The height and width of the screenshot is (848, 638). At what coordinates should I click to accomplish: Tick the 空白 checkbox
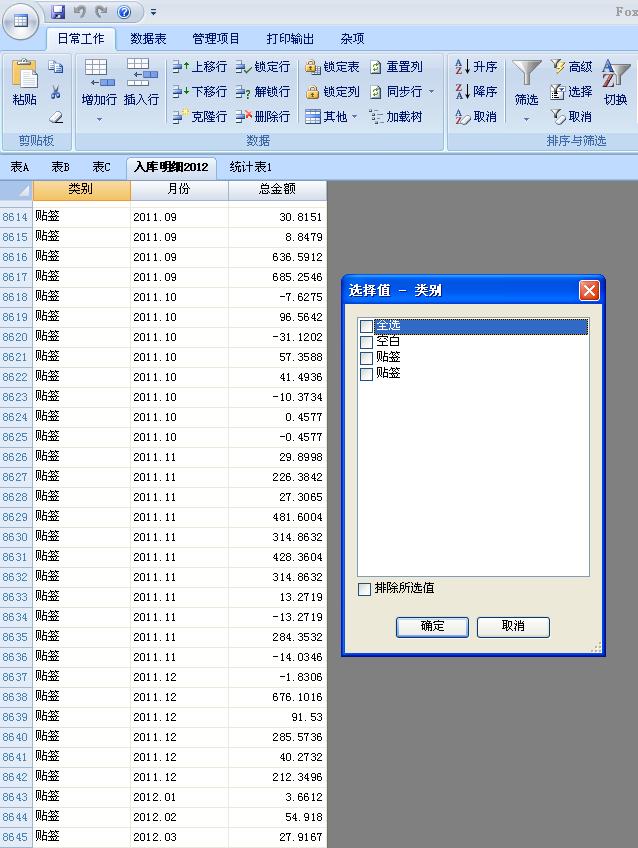[366, 342]
